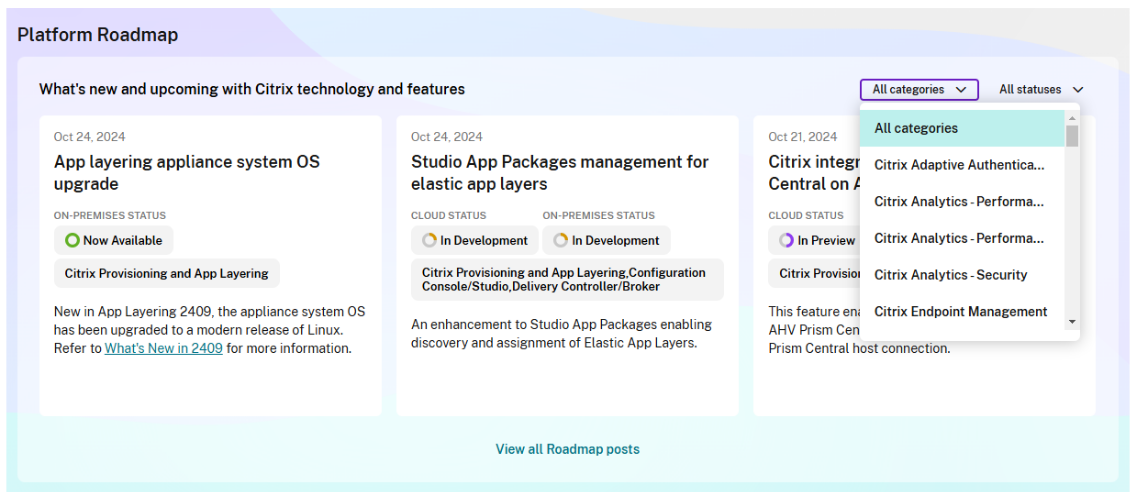The height and width of the screenshot is (493, 1134).
Task: Choose Citrix Adaptive Authentication category
Action: coord(958,165)
